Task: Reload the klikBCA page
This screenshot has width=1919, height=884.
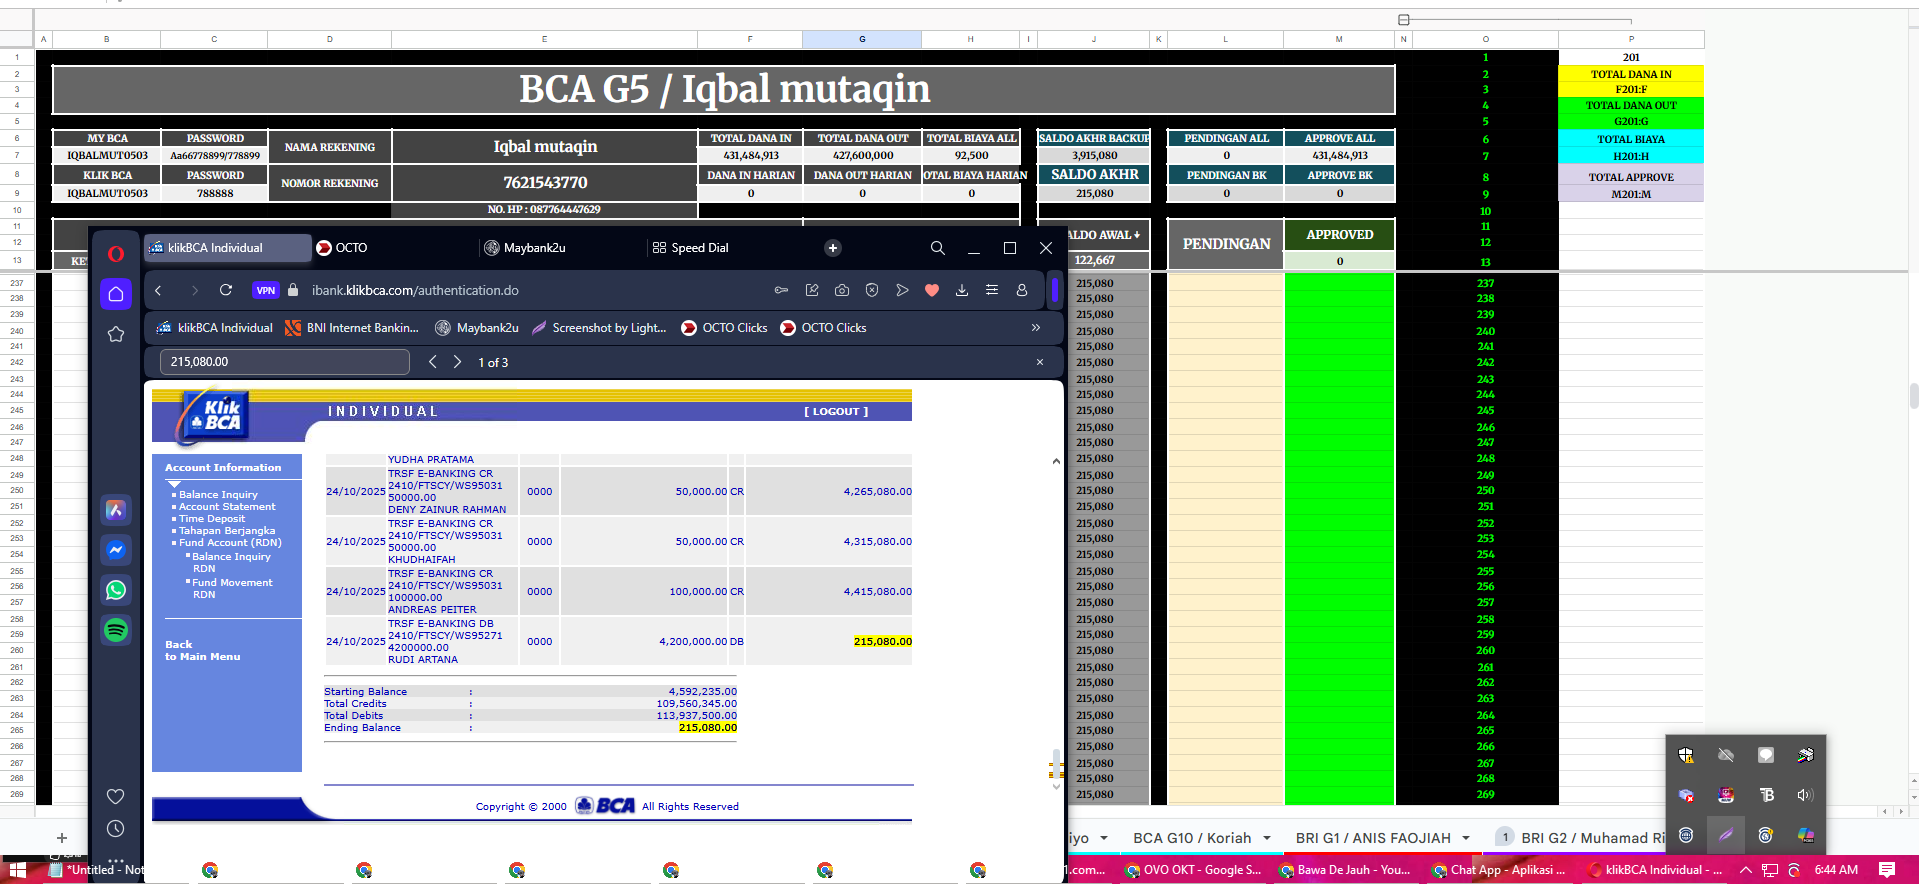Action: [226, 290]
